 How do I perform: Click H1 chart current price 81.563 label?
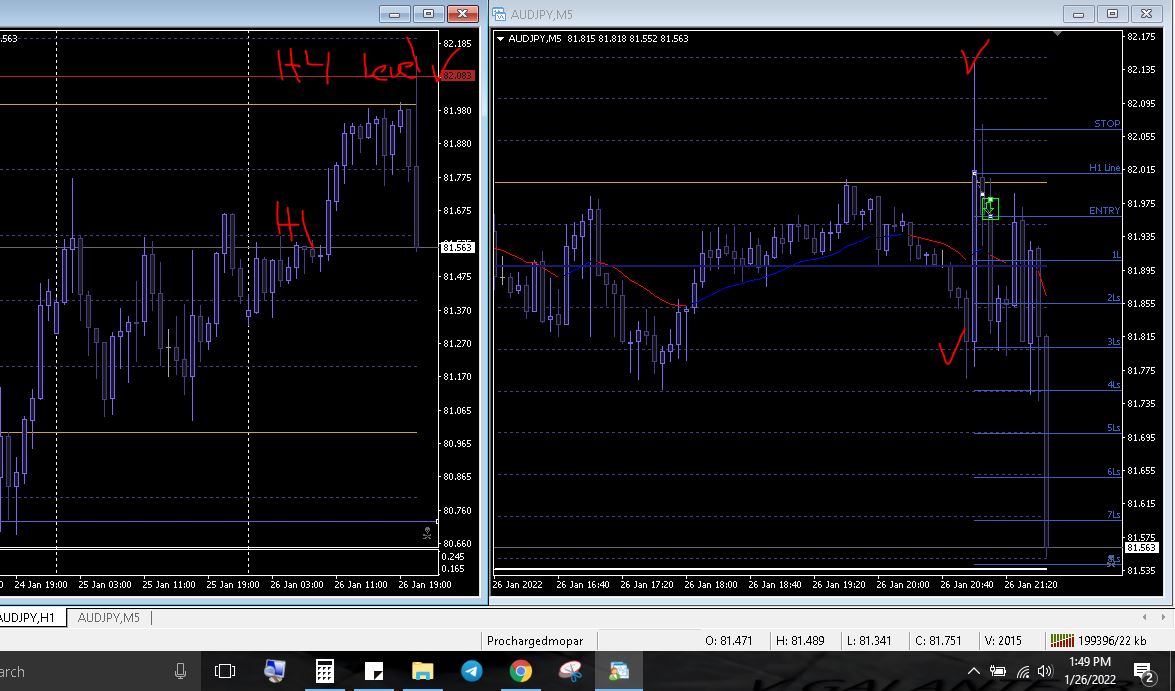tap(457, 247)
